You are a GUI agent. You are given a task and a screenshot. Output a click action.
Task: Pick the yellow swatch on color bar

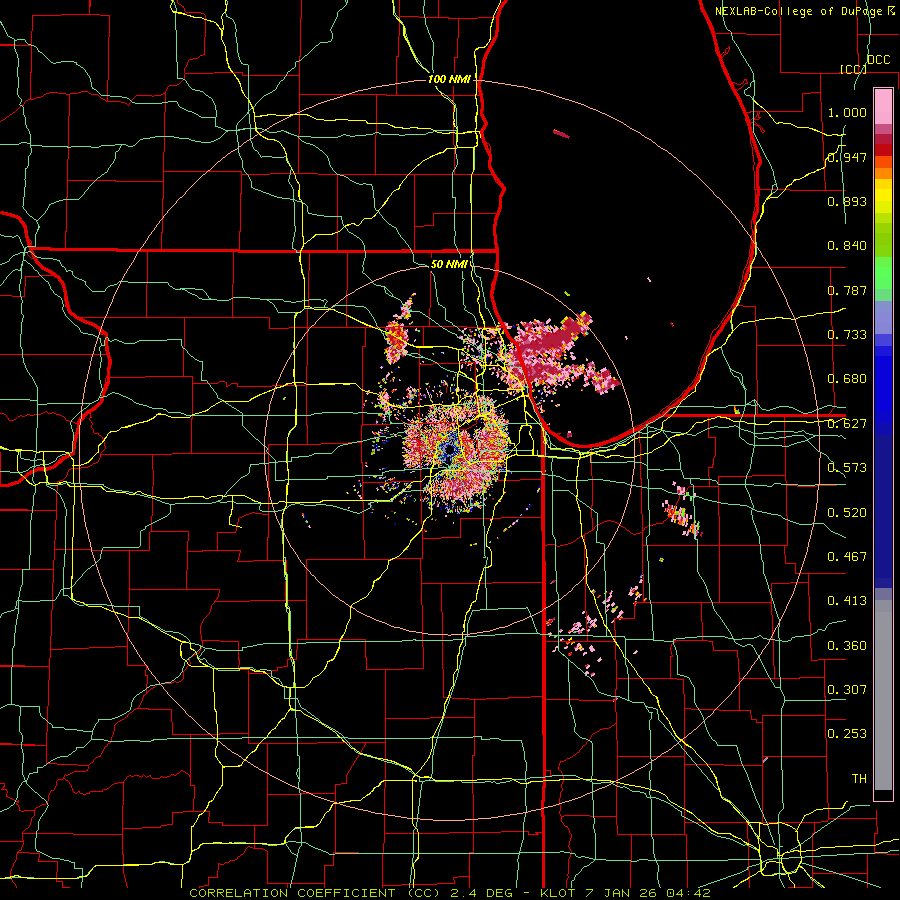click(883, 197)
